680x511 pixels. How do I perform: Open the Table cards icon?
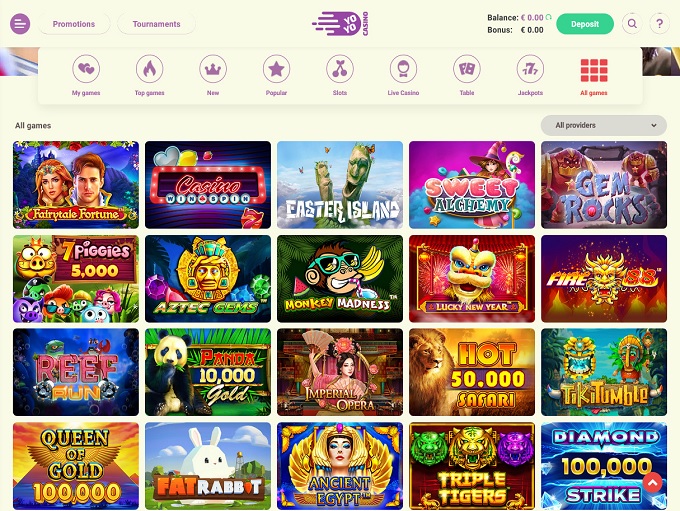(467, 69)
